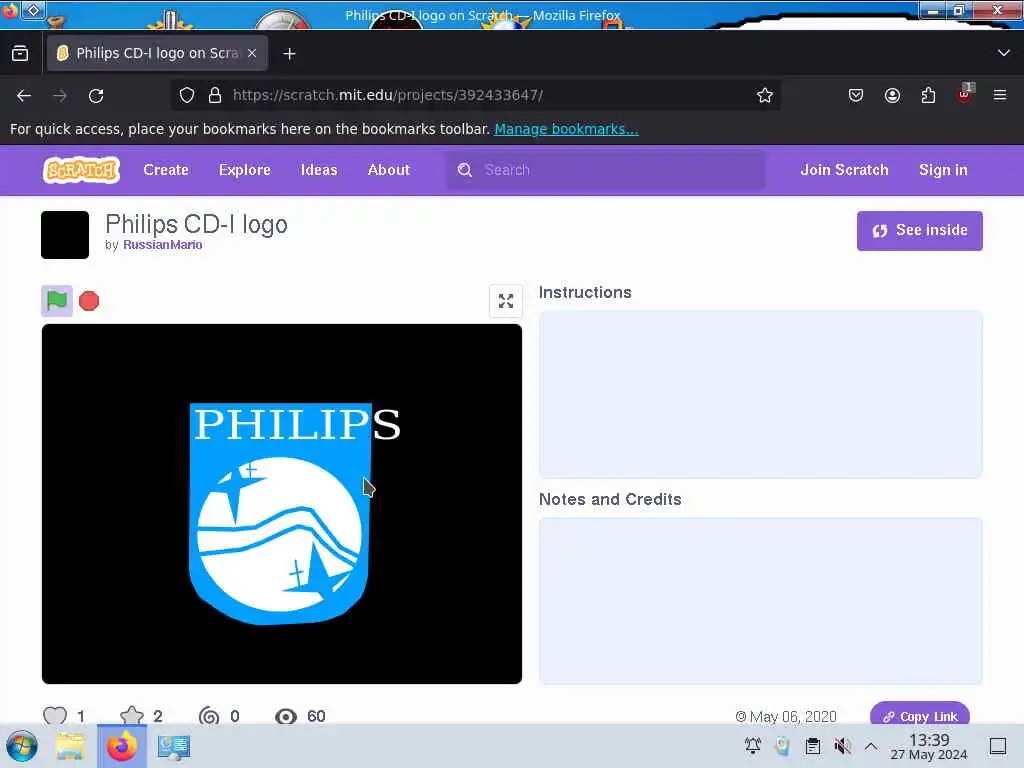Open the Ideas menu item

319,170
